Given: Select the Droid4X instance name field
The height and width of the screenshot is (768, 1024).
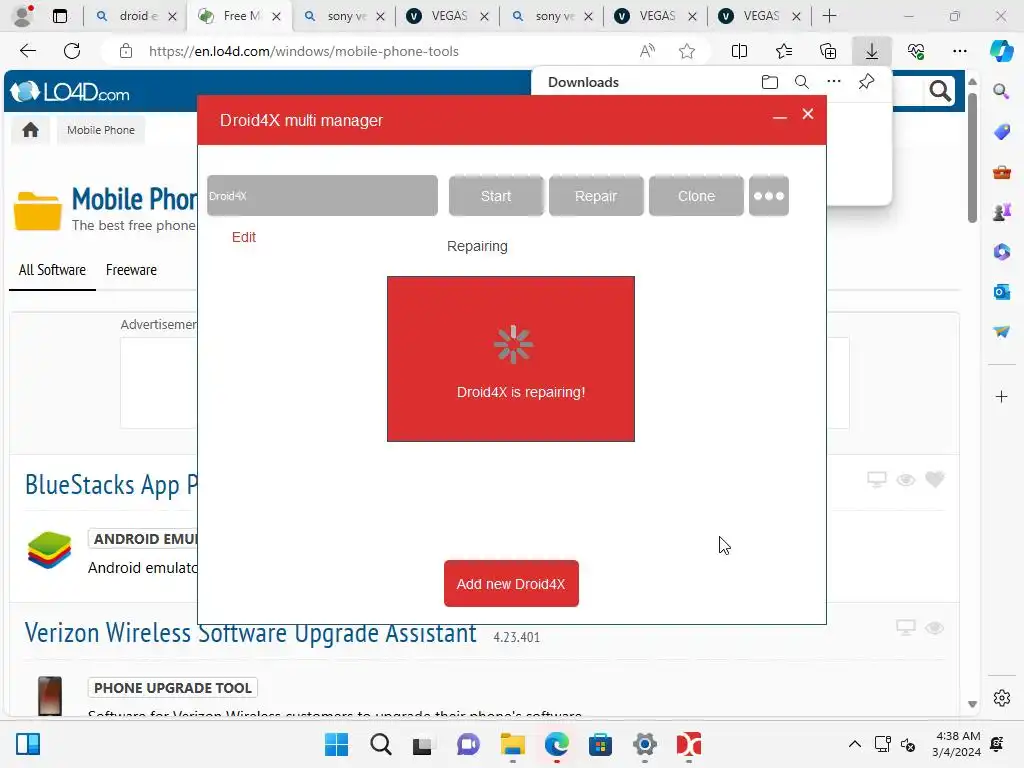Looking at the screenshot, I should [x=323, y=195].
